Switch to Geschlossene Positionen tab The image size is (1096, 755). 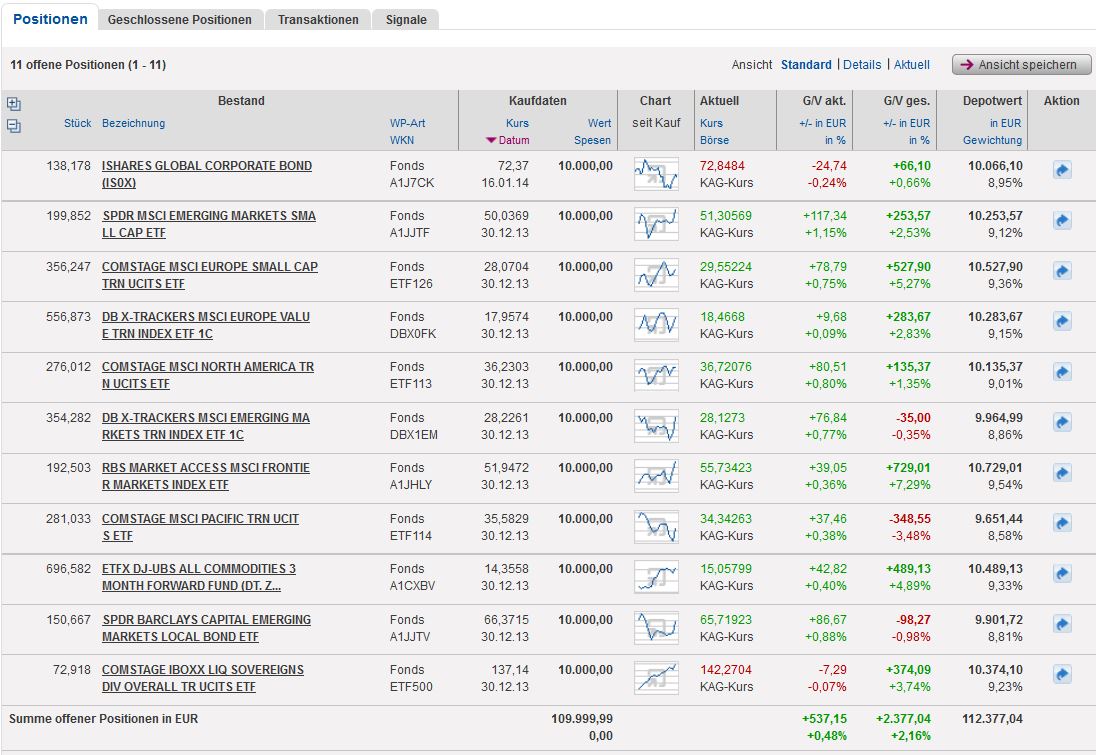click(180, 20)
